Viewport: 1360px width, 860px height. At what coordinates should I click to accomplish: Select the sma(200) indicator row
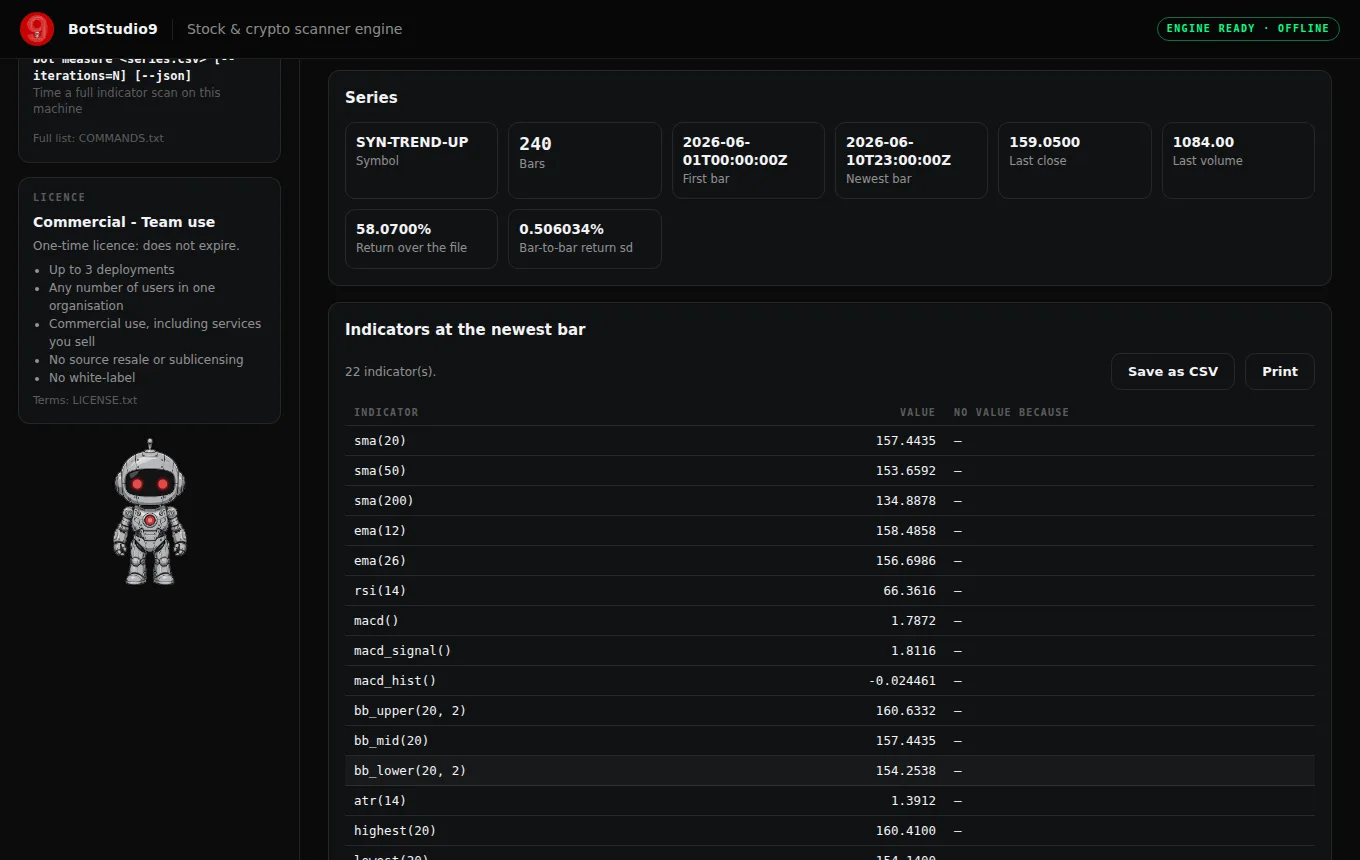830,501
